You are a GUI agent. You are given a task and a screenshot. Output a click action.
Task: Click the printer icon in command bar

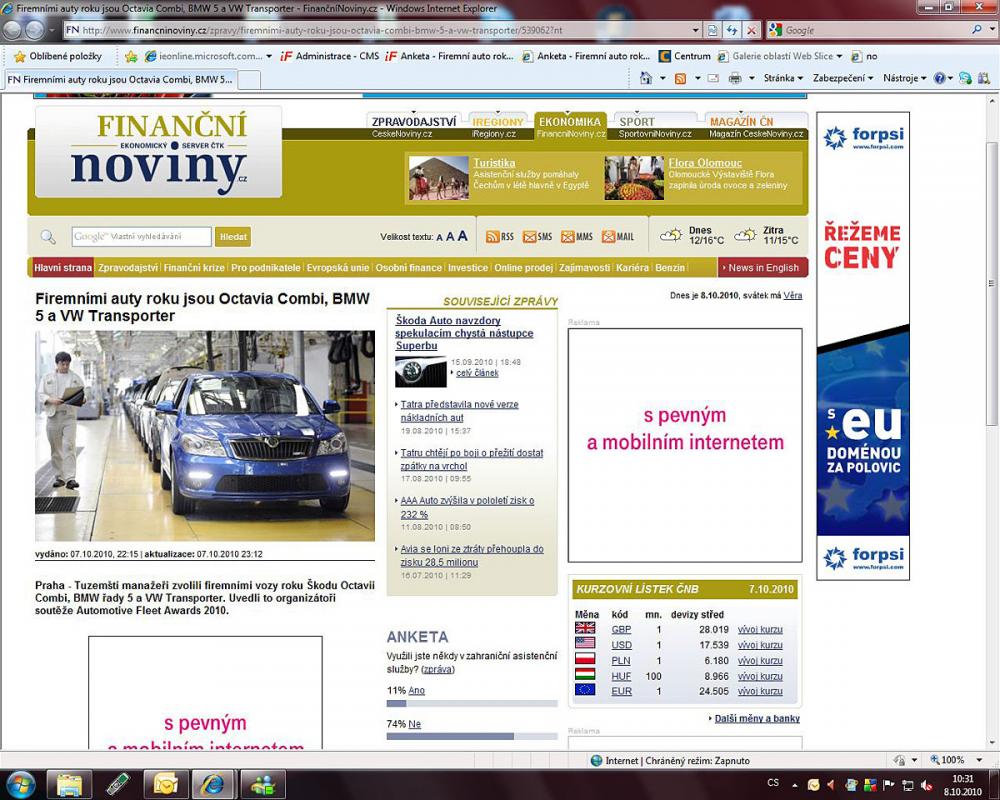pyautogui.click(x=735, y=78)
